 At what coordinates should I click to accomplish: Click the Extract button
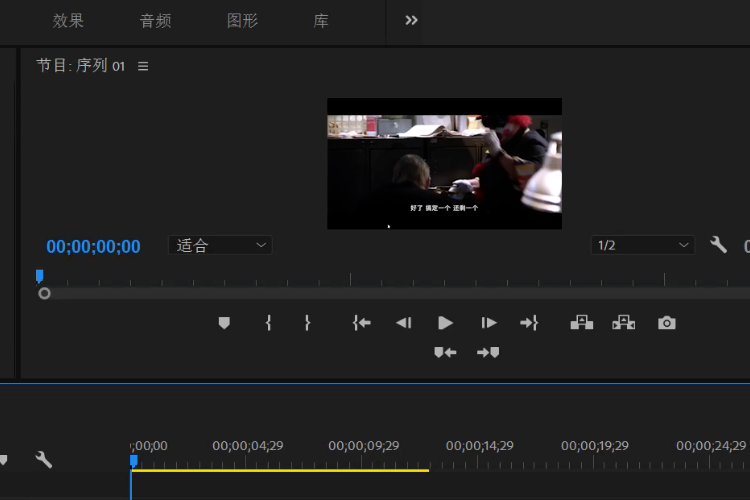(x=624, y=322)
